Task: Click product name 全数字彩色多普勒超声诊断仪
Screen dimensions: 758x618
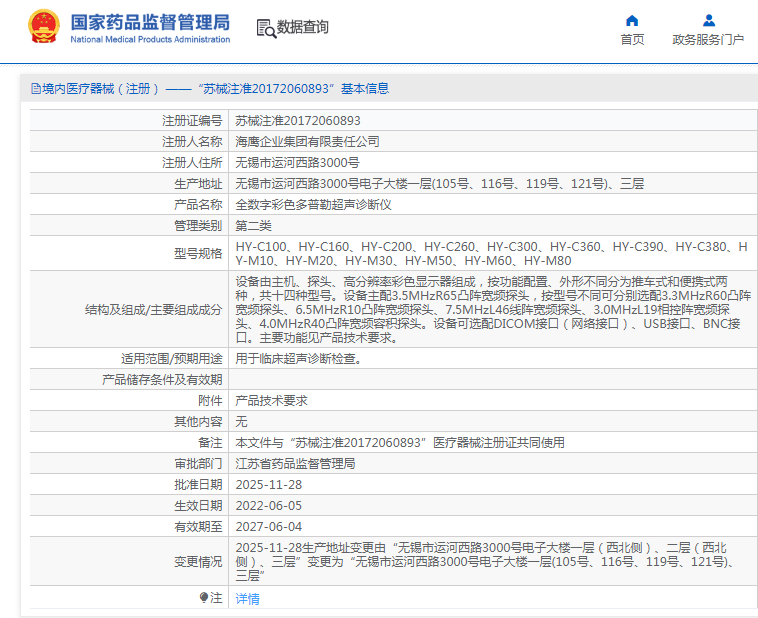Action: [x=313, y=204]
